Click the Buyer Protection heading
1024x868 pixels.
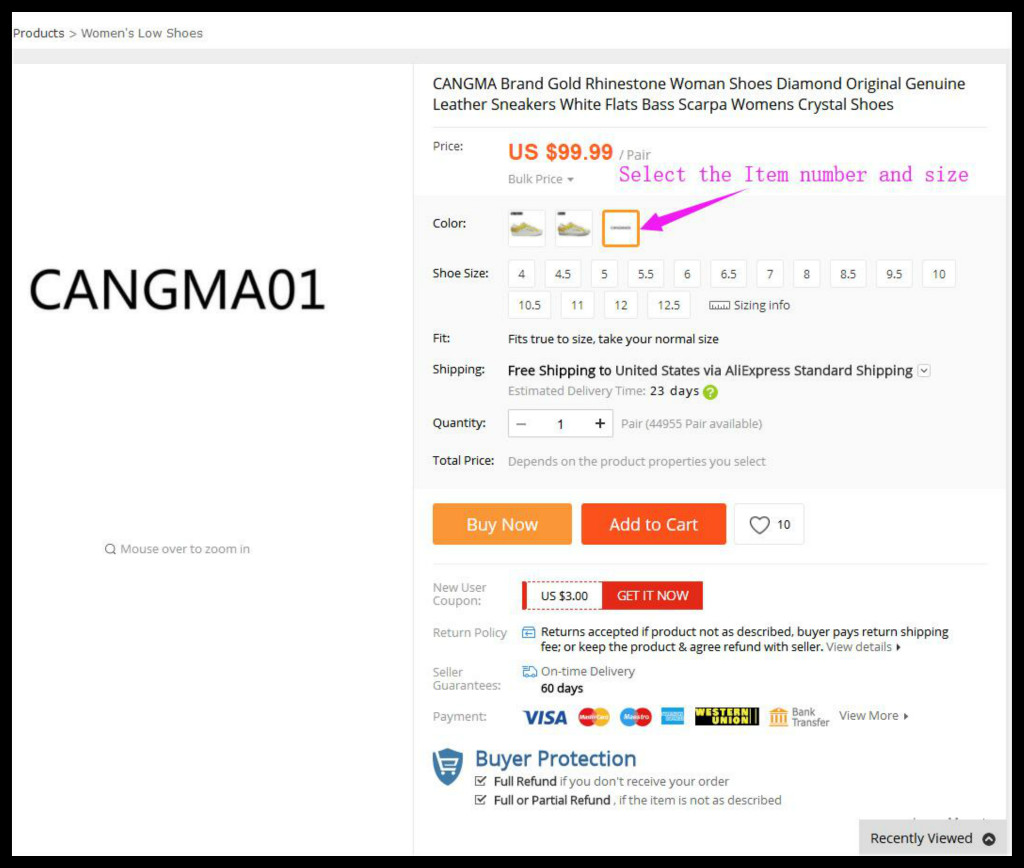pyautogui.click(x=556, y=759)
